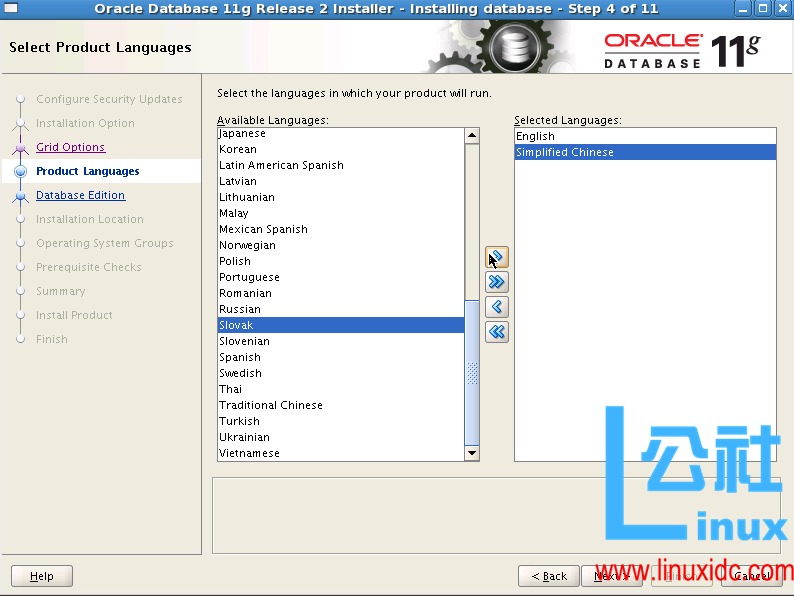
Task: Go to the Database Edition step
Action: pyautogui.click(x=80, y=195)
